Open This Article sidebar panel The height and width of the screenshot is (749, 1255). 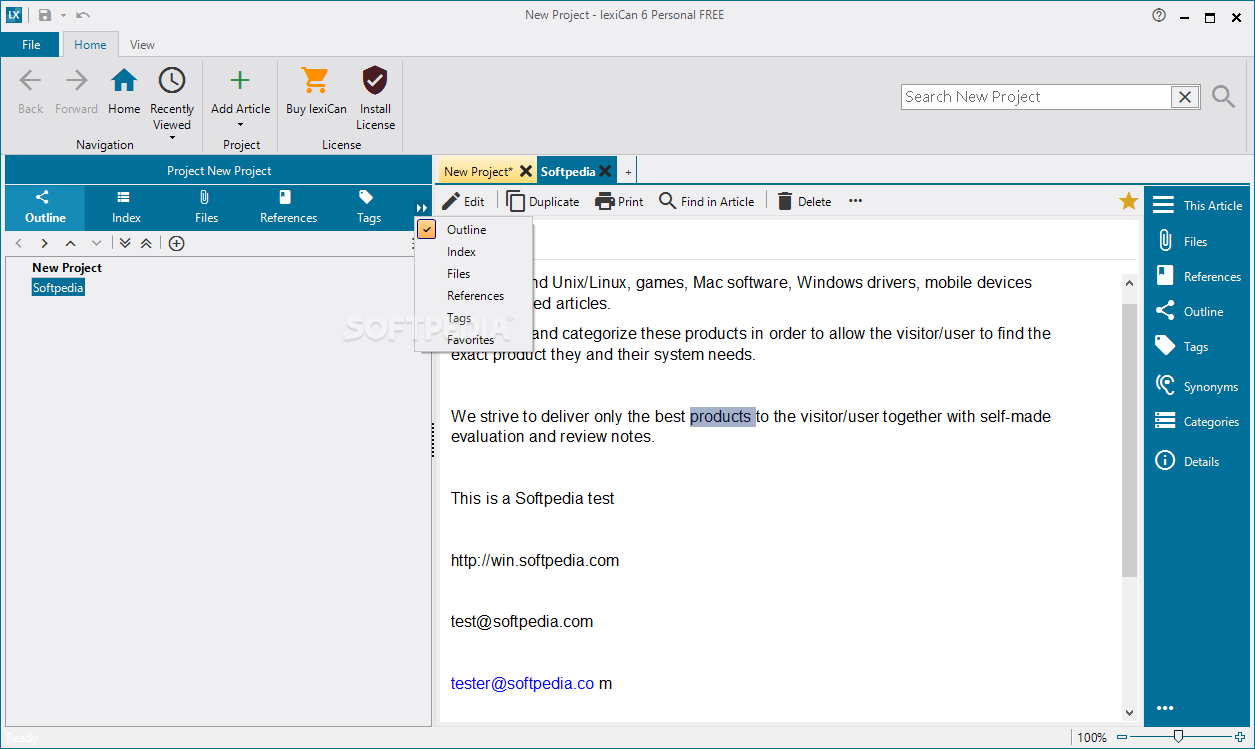[1197, 205]
